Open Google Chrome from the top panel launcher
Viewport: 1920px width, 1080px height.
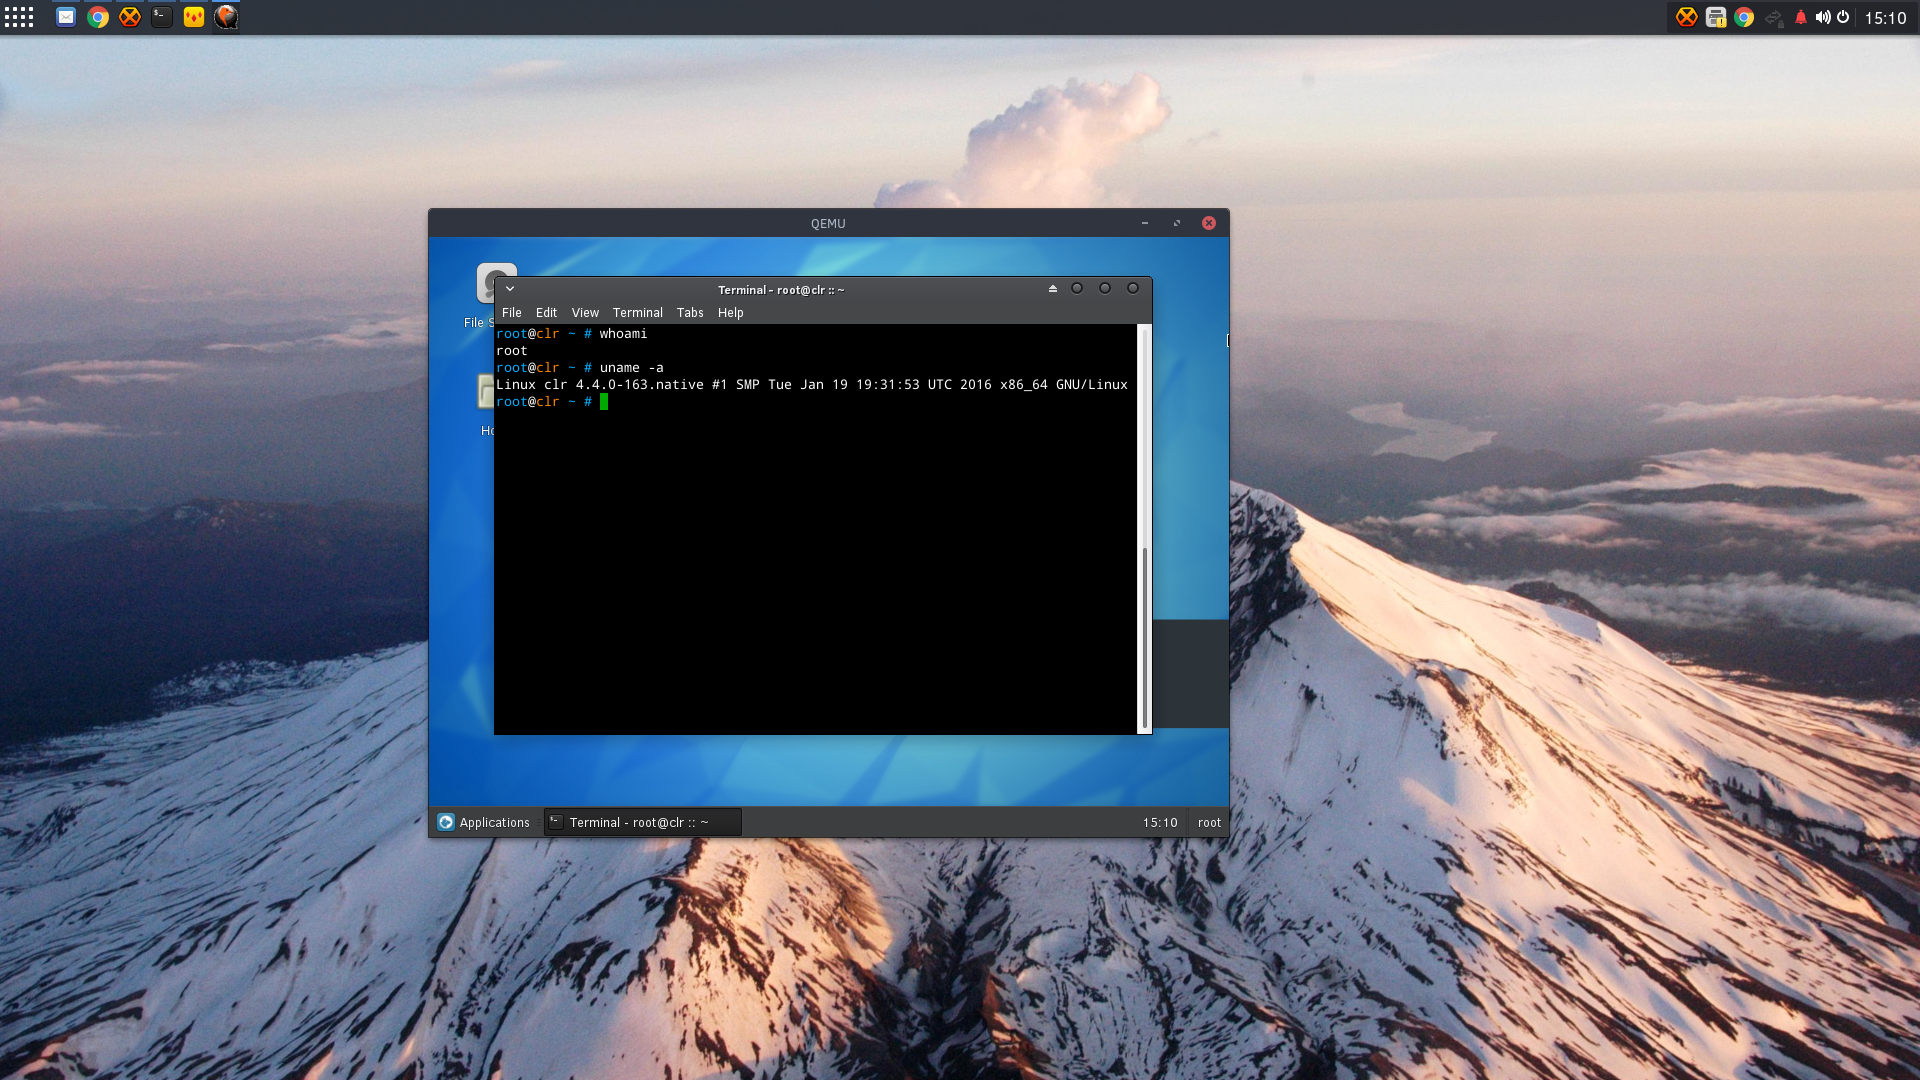coord(98,17)
